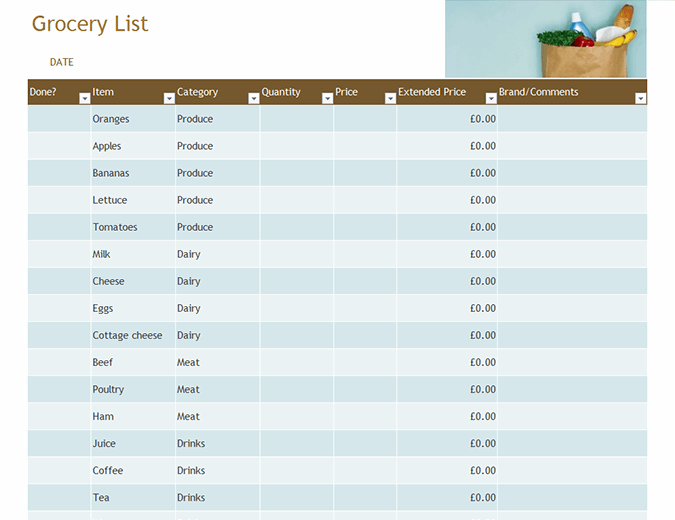Screen dimensions: 675x520
Task: Open the Brand/Comments filter dropdown
Action: 640,98
